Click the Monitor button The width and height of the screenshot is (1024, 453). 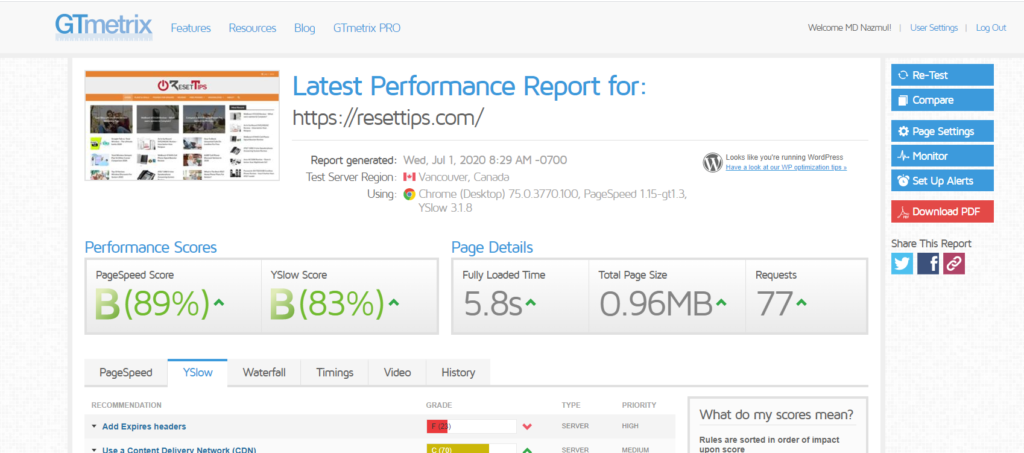[x=942, y=156]
